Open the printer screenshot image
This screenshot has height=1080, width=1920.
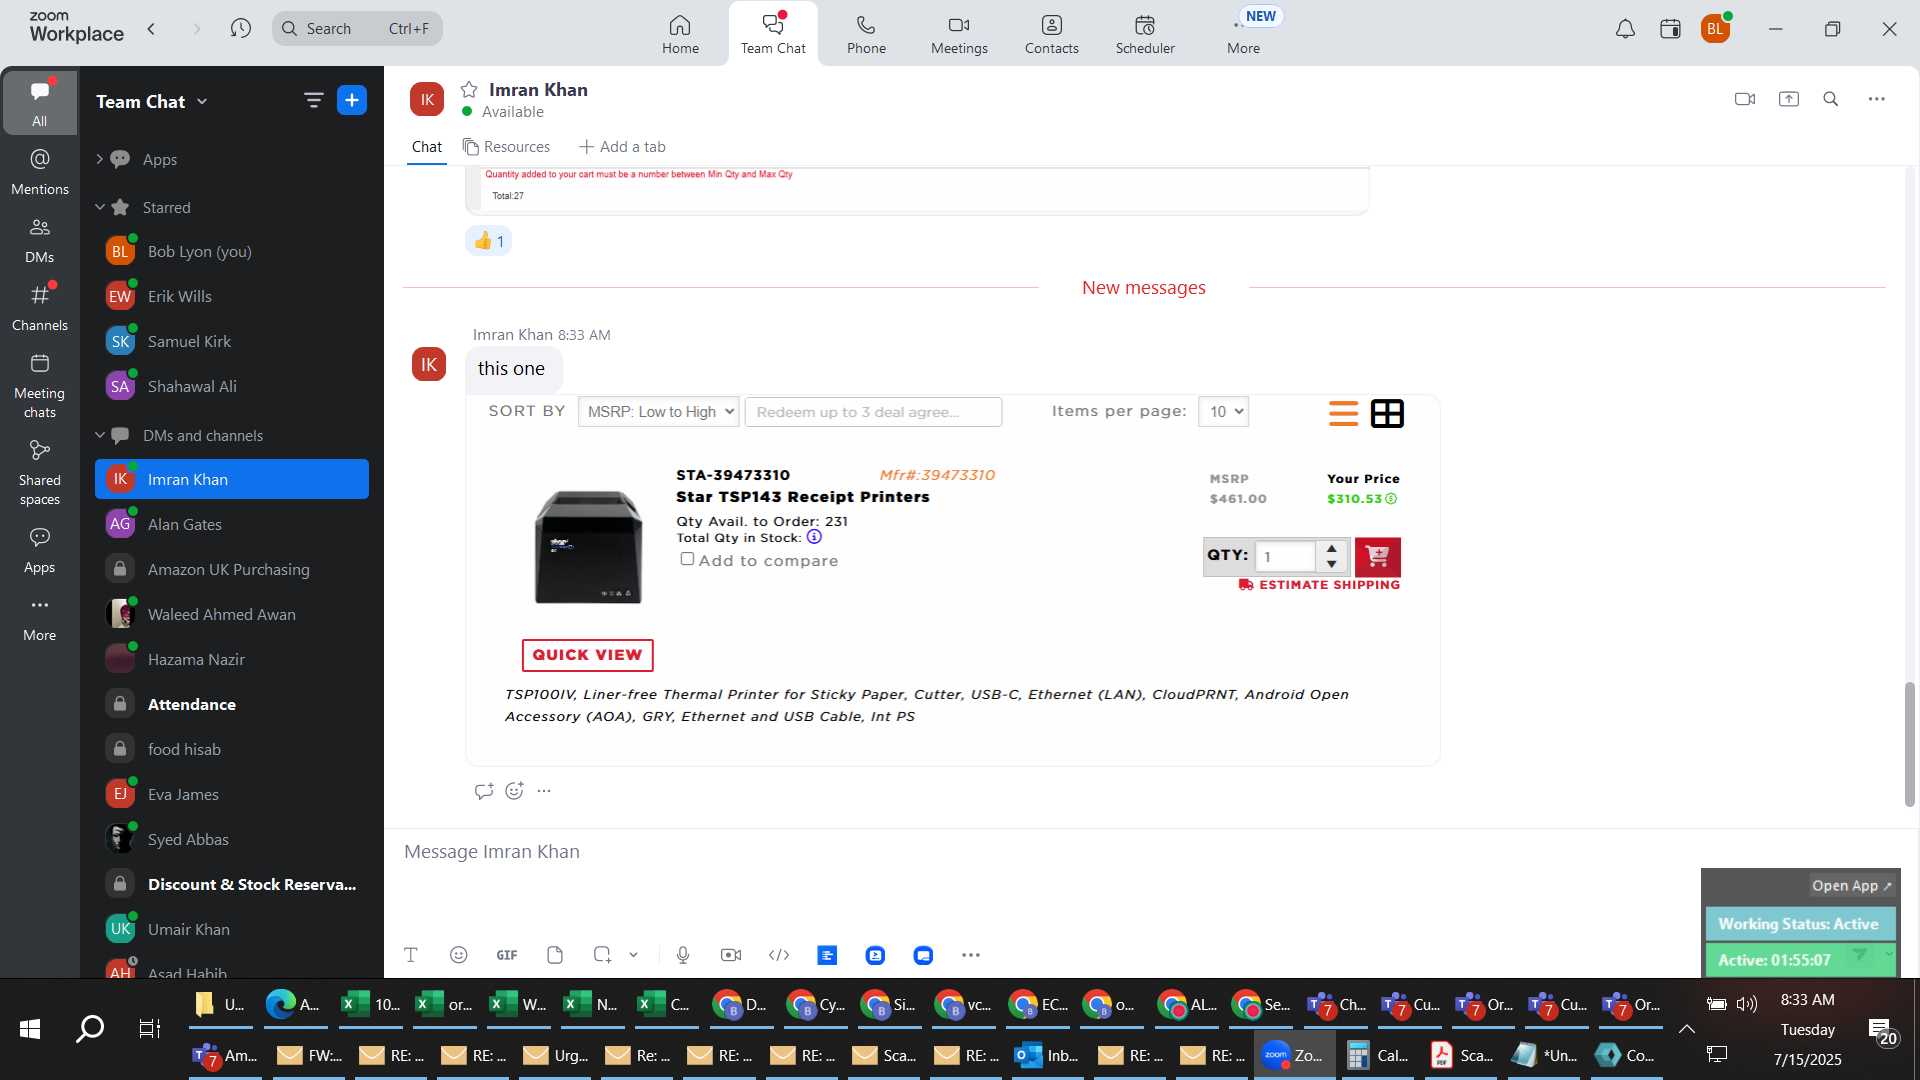pos(953,580)
